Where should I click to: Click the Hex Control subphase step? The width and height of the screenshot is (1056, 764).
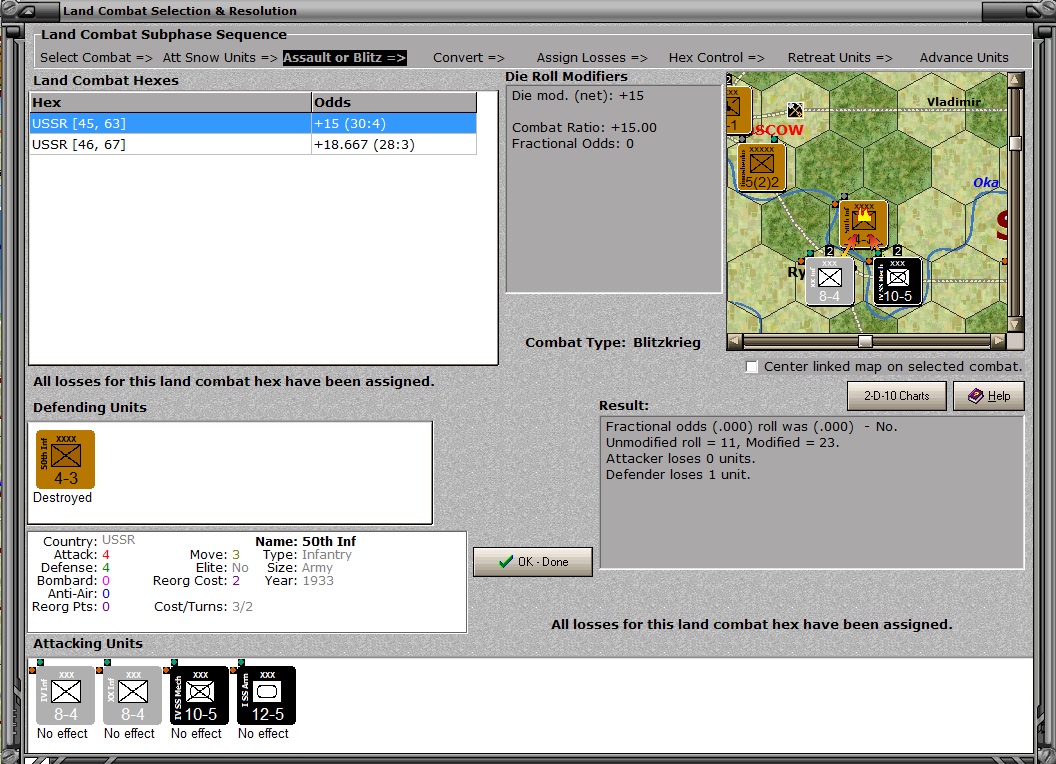click(x=717, y=58)
